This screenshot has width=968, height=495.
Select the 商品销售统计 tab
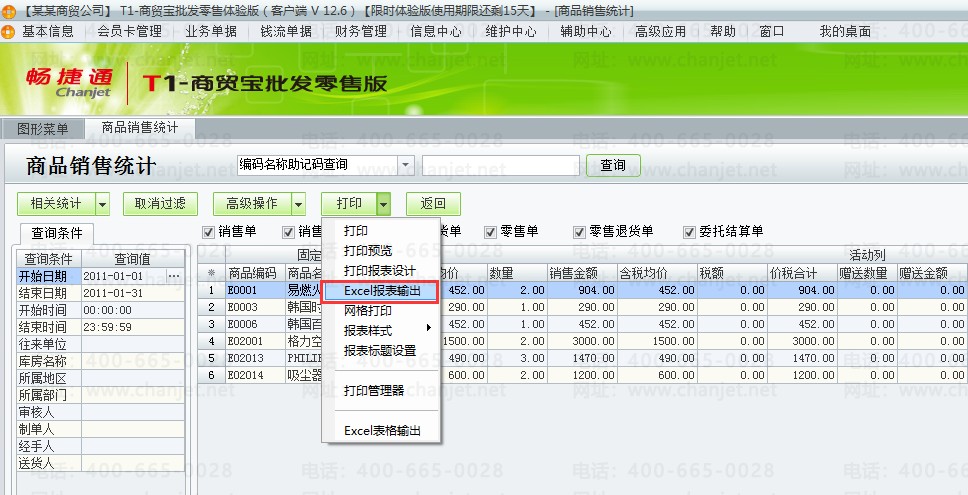coord(140,128)
